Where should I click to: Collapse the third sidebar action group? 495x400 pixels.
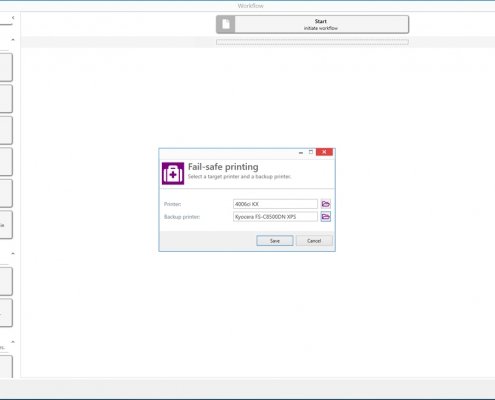coord(13,342)
